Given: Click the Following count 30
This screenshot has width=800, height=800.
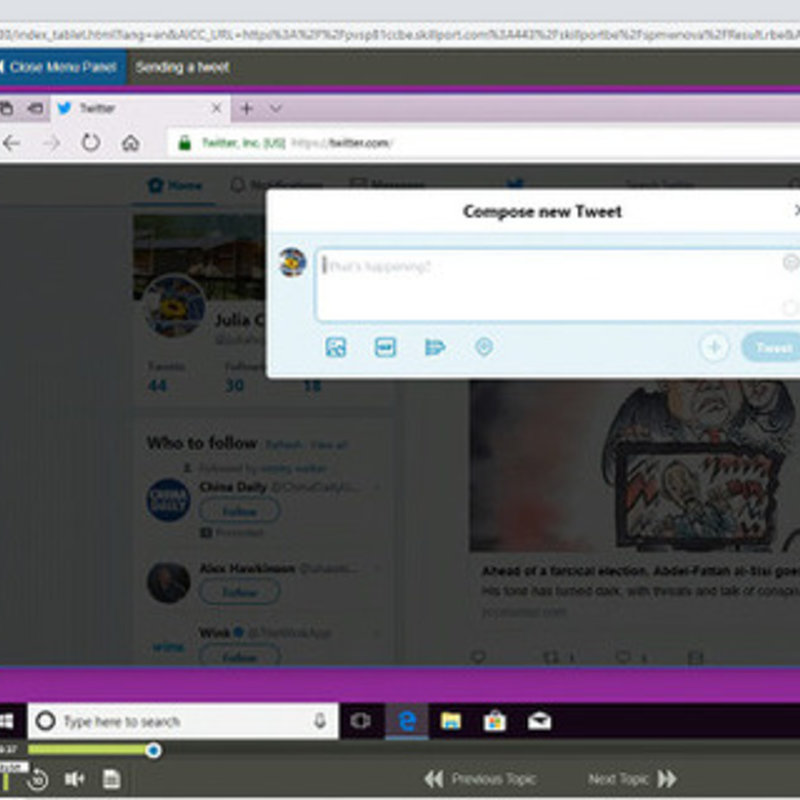Looking at the screenshot, I should pyautogui.click(x=235, y=385).
